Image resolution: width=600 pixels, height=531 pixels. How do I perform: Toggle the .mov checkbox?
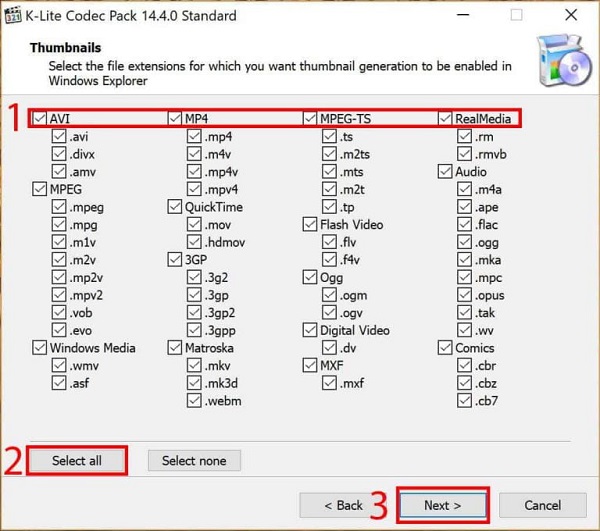click(194, 224)
